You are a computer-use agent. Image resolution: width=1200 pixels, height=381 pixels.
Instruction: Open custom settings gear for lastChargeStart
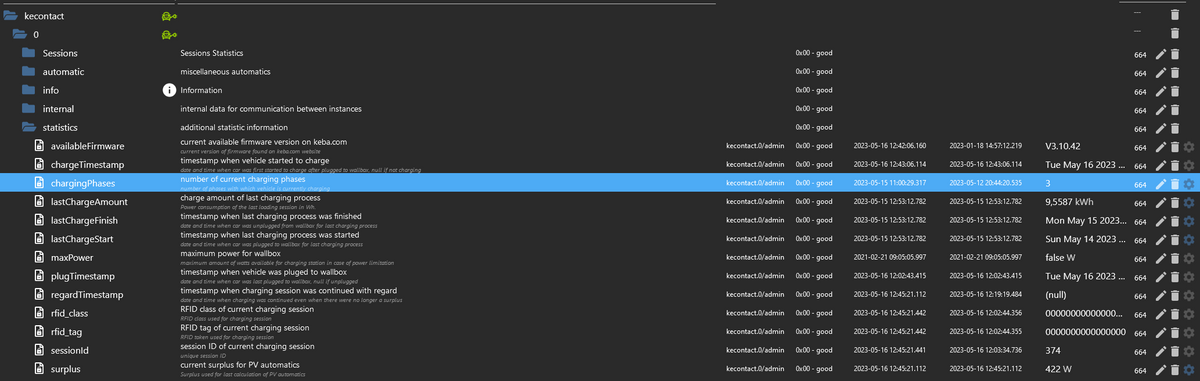coord(1188,240)
